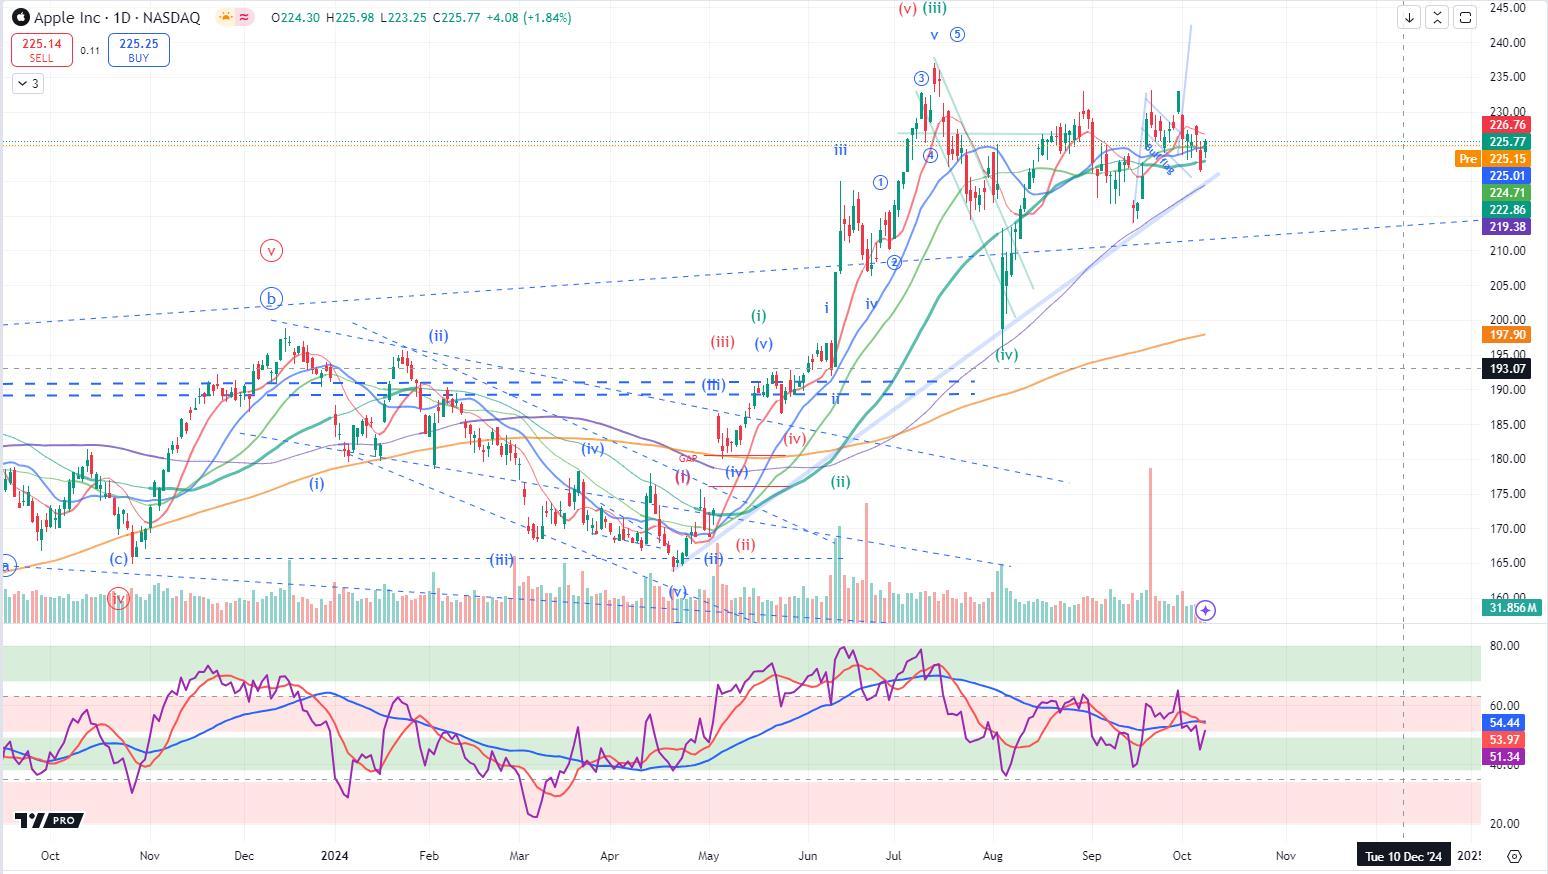Click the 2024 label on time axis
1548x874 pixels.
pyautogui.click(x=334, y=856)
